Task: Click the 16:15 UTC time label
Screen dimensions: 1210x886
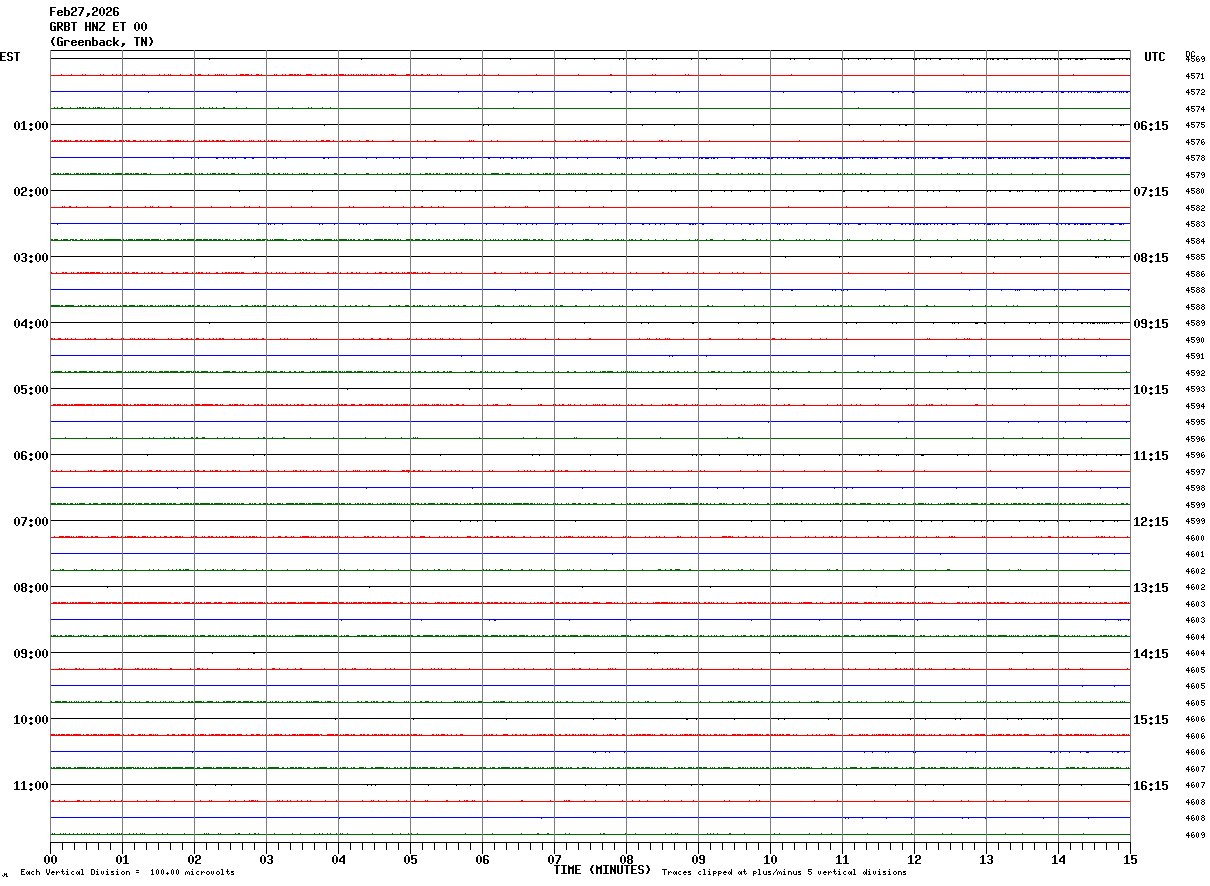Action: click(x=1150, y=785)
